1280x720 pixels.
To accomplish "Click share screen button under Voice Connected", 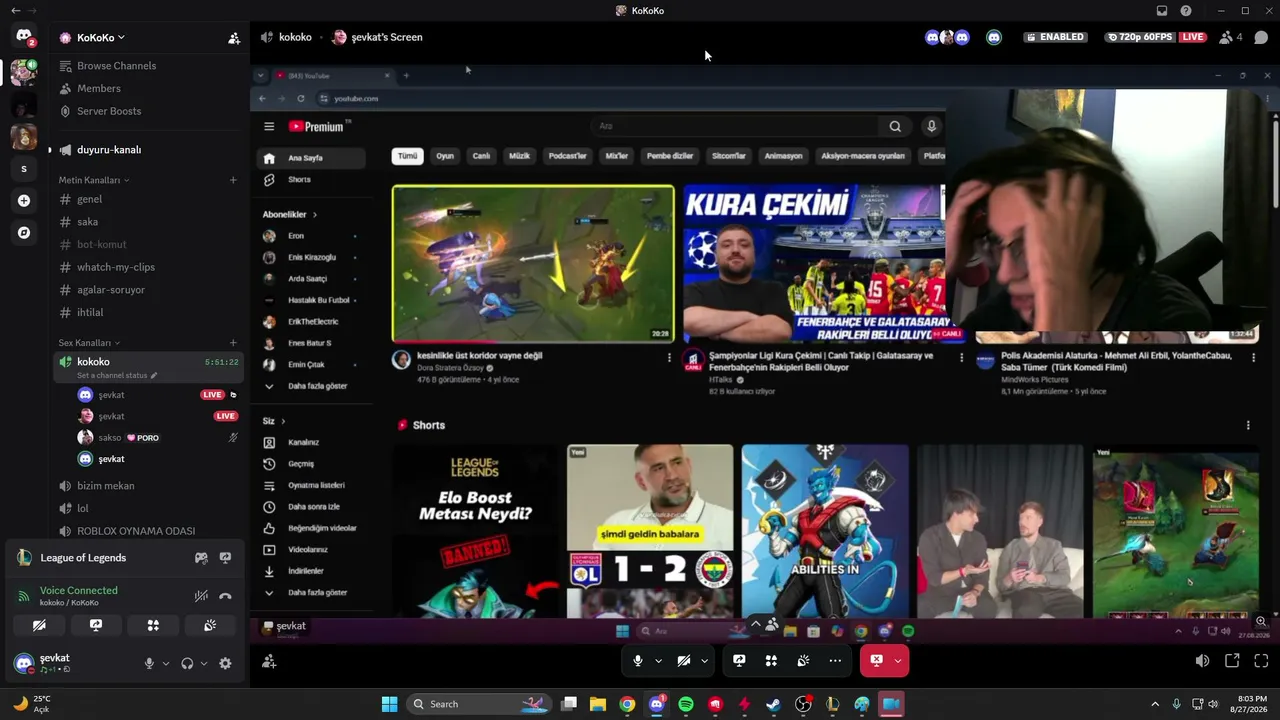I will [x=96, y=625].
